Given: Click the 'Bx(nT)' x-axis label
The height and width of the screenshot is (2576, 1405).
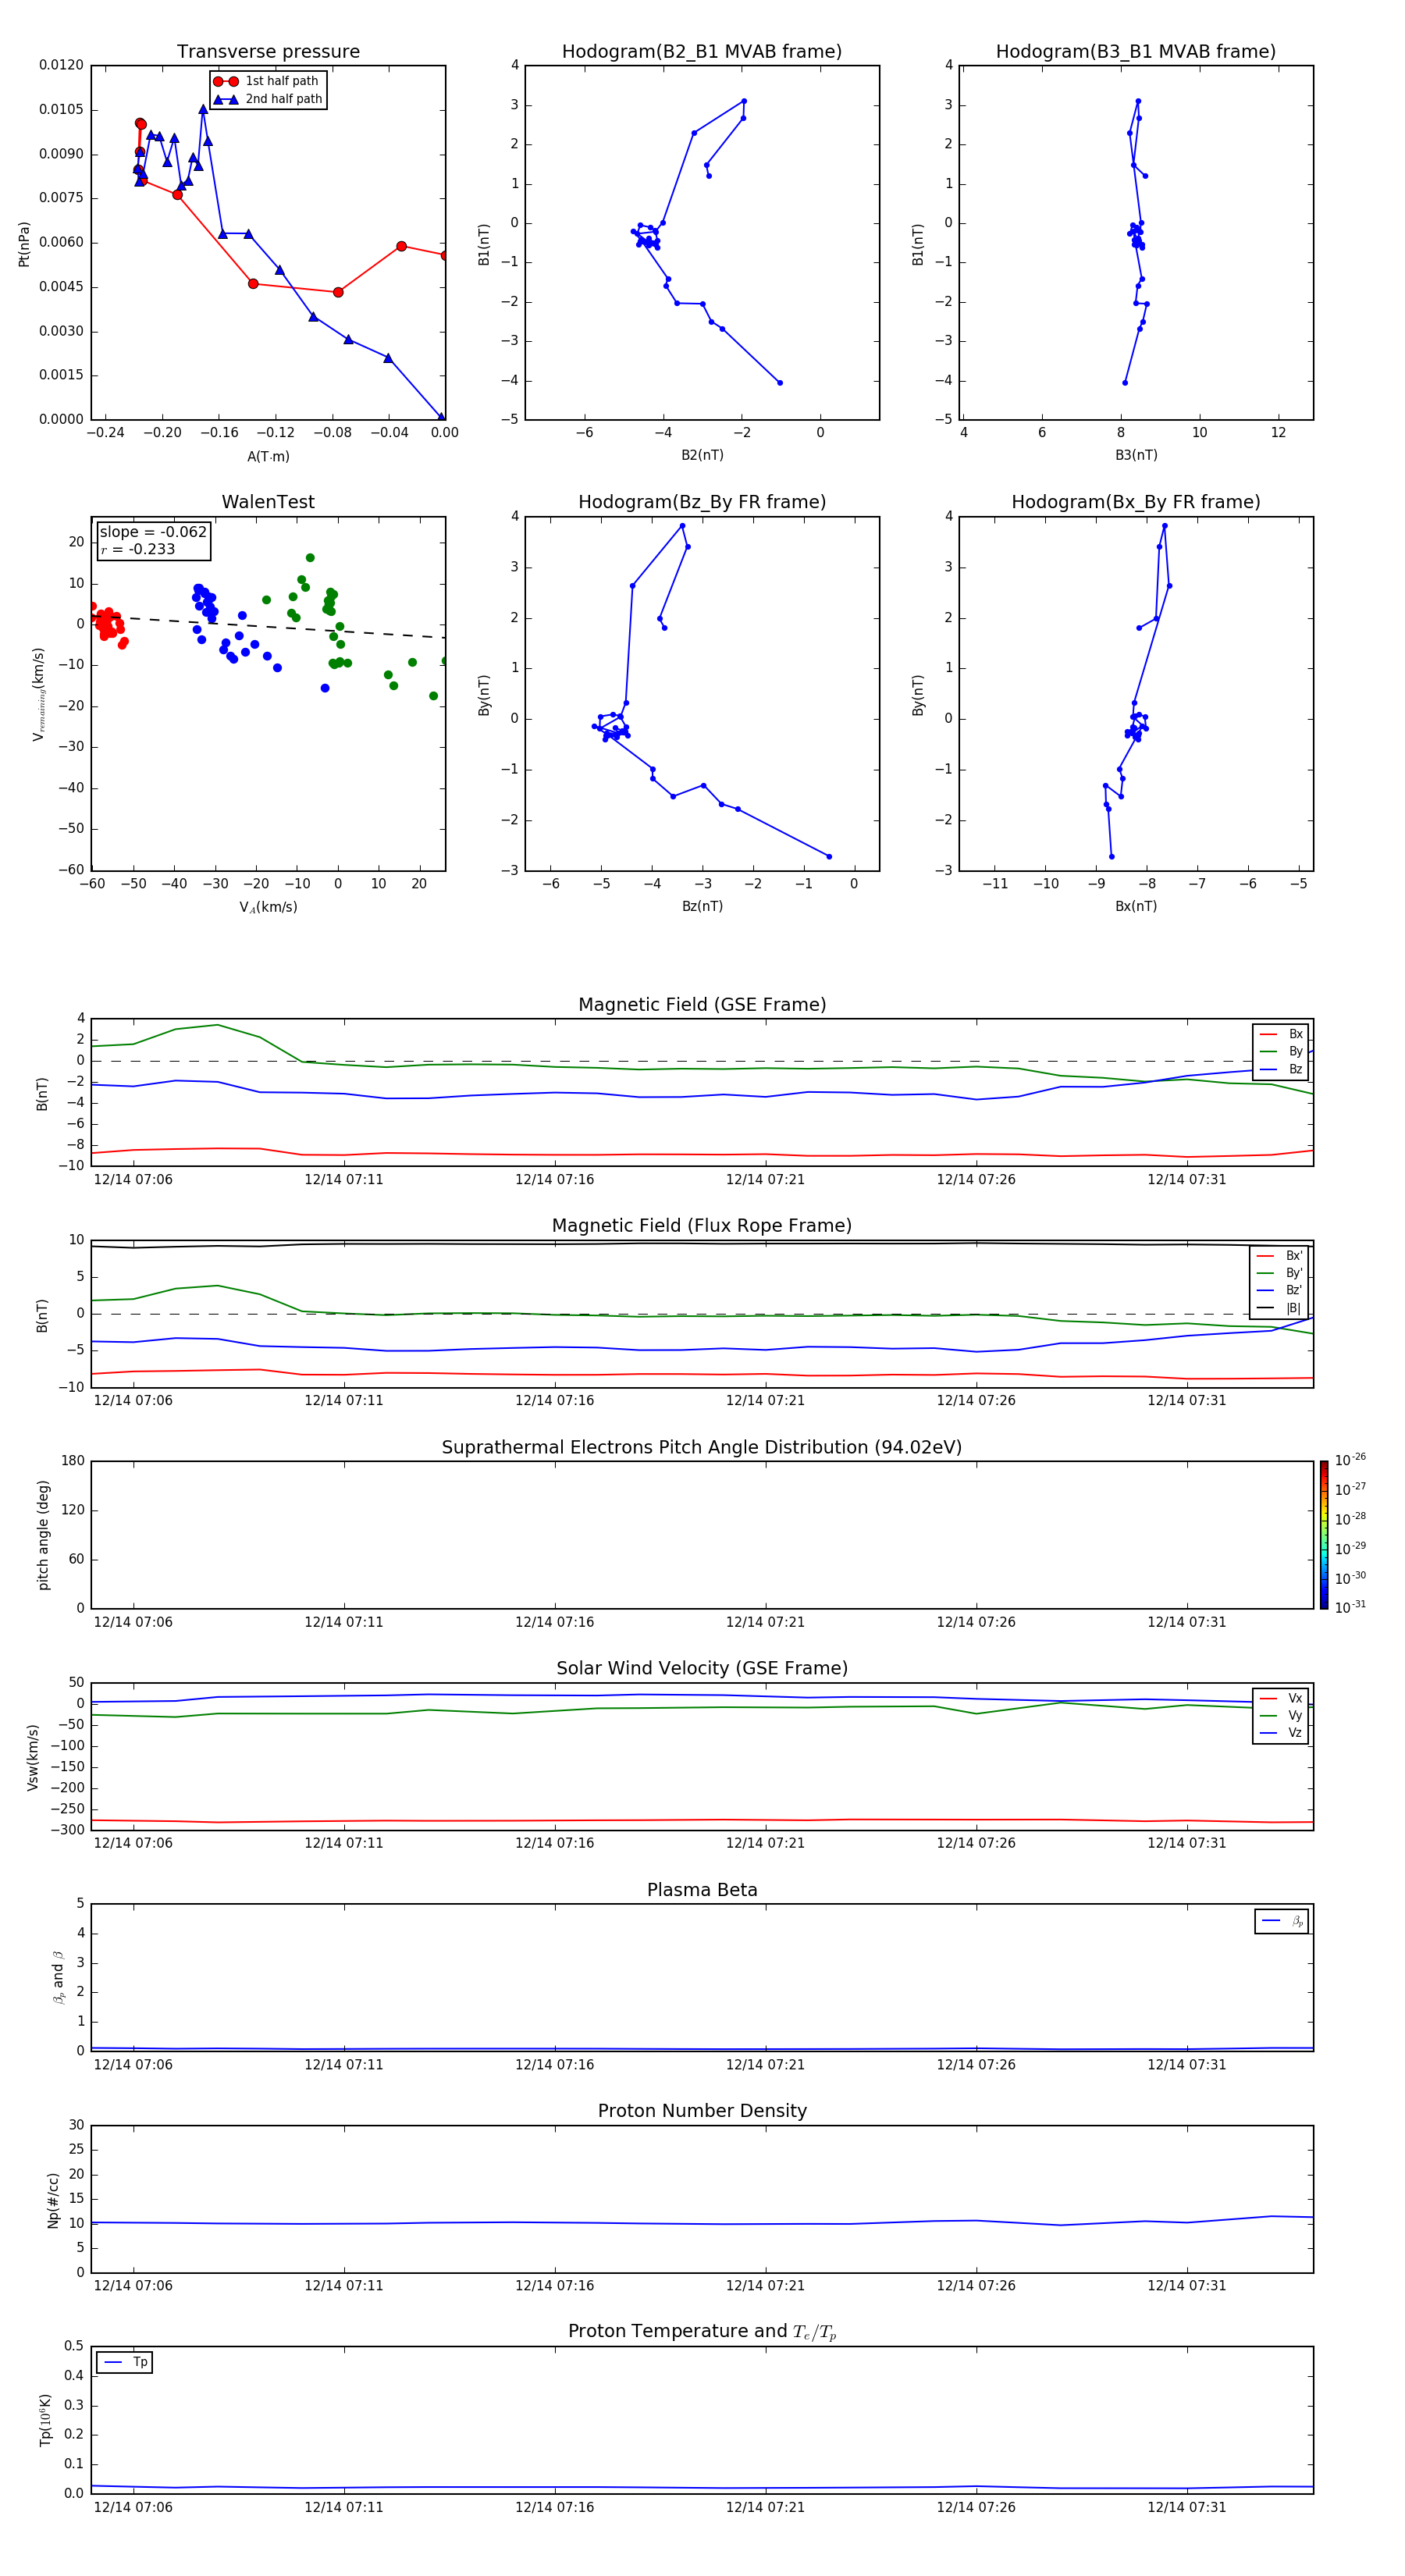Looking at the screenshot, I should click(x=1136, y=906).
